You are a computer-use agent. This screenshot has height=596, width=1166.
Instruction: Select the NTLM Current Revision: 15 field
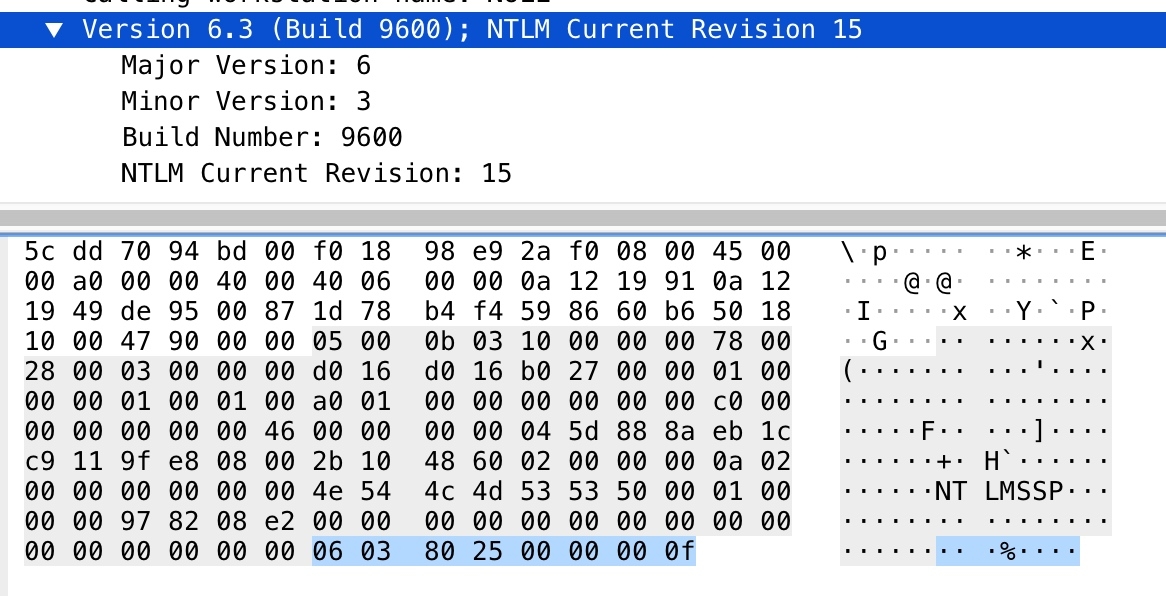[x=315, y=173]
